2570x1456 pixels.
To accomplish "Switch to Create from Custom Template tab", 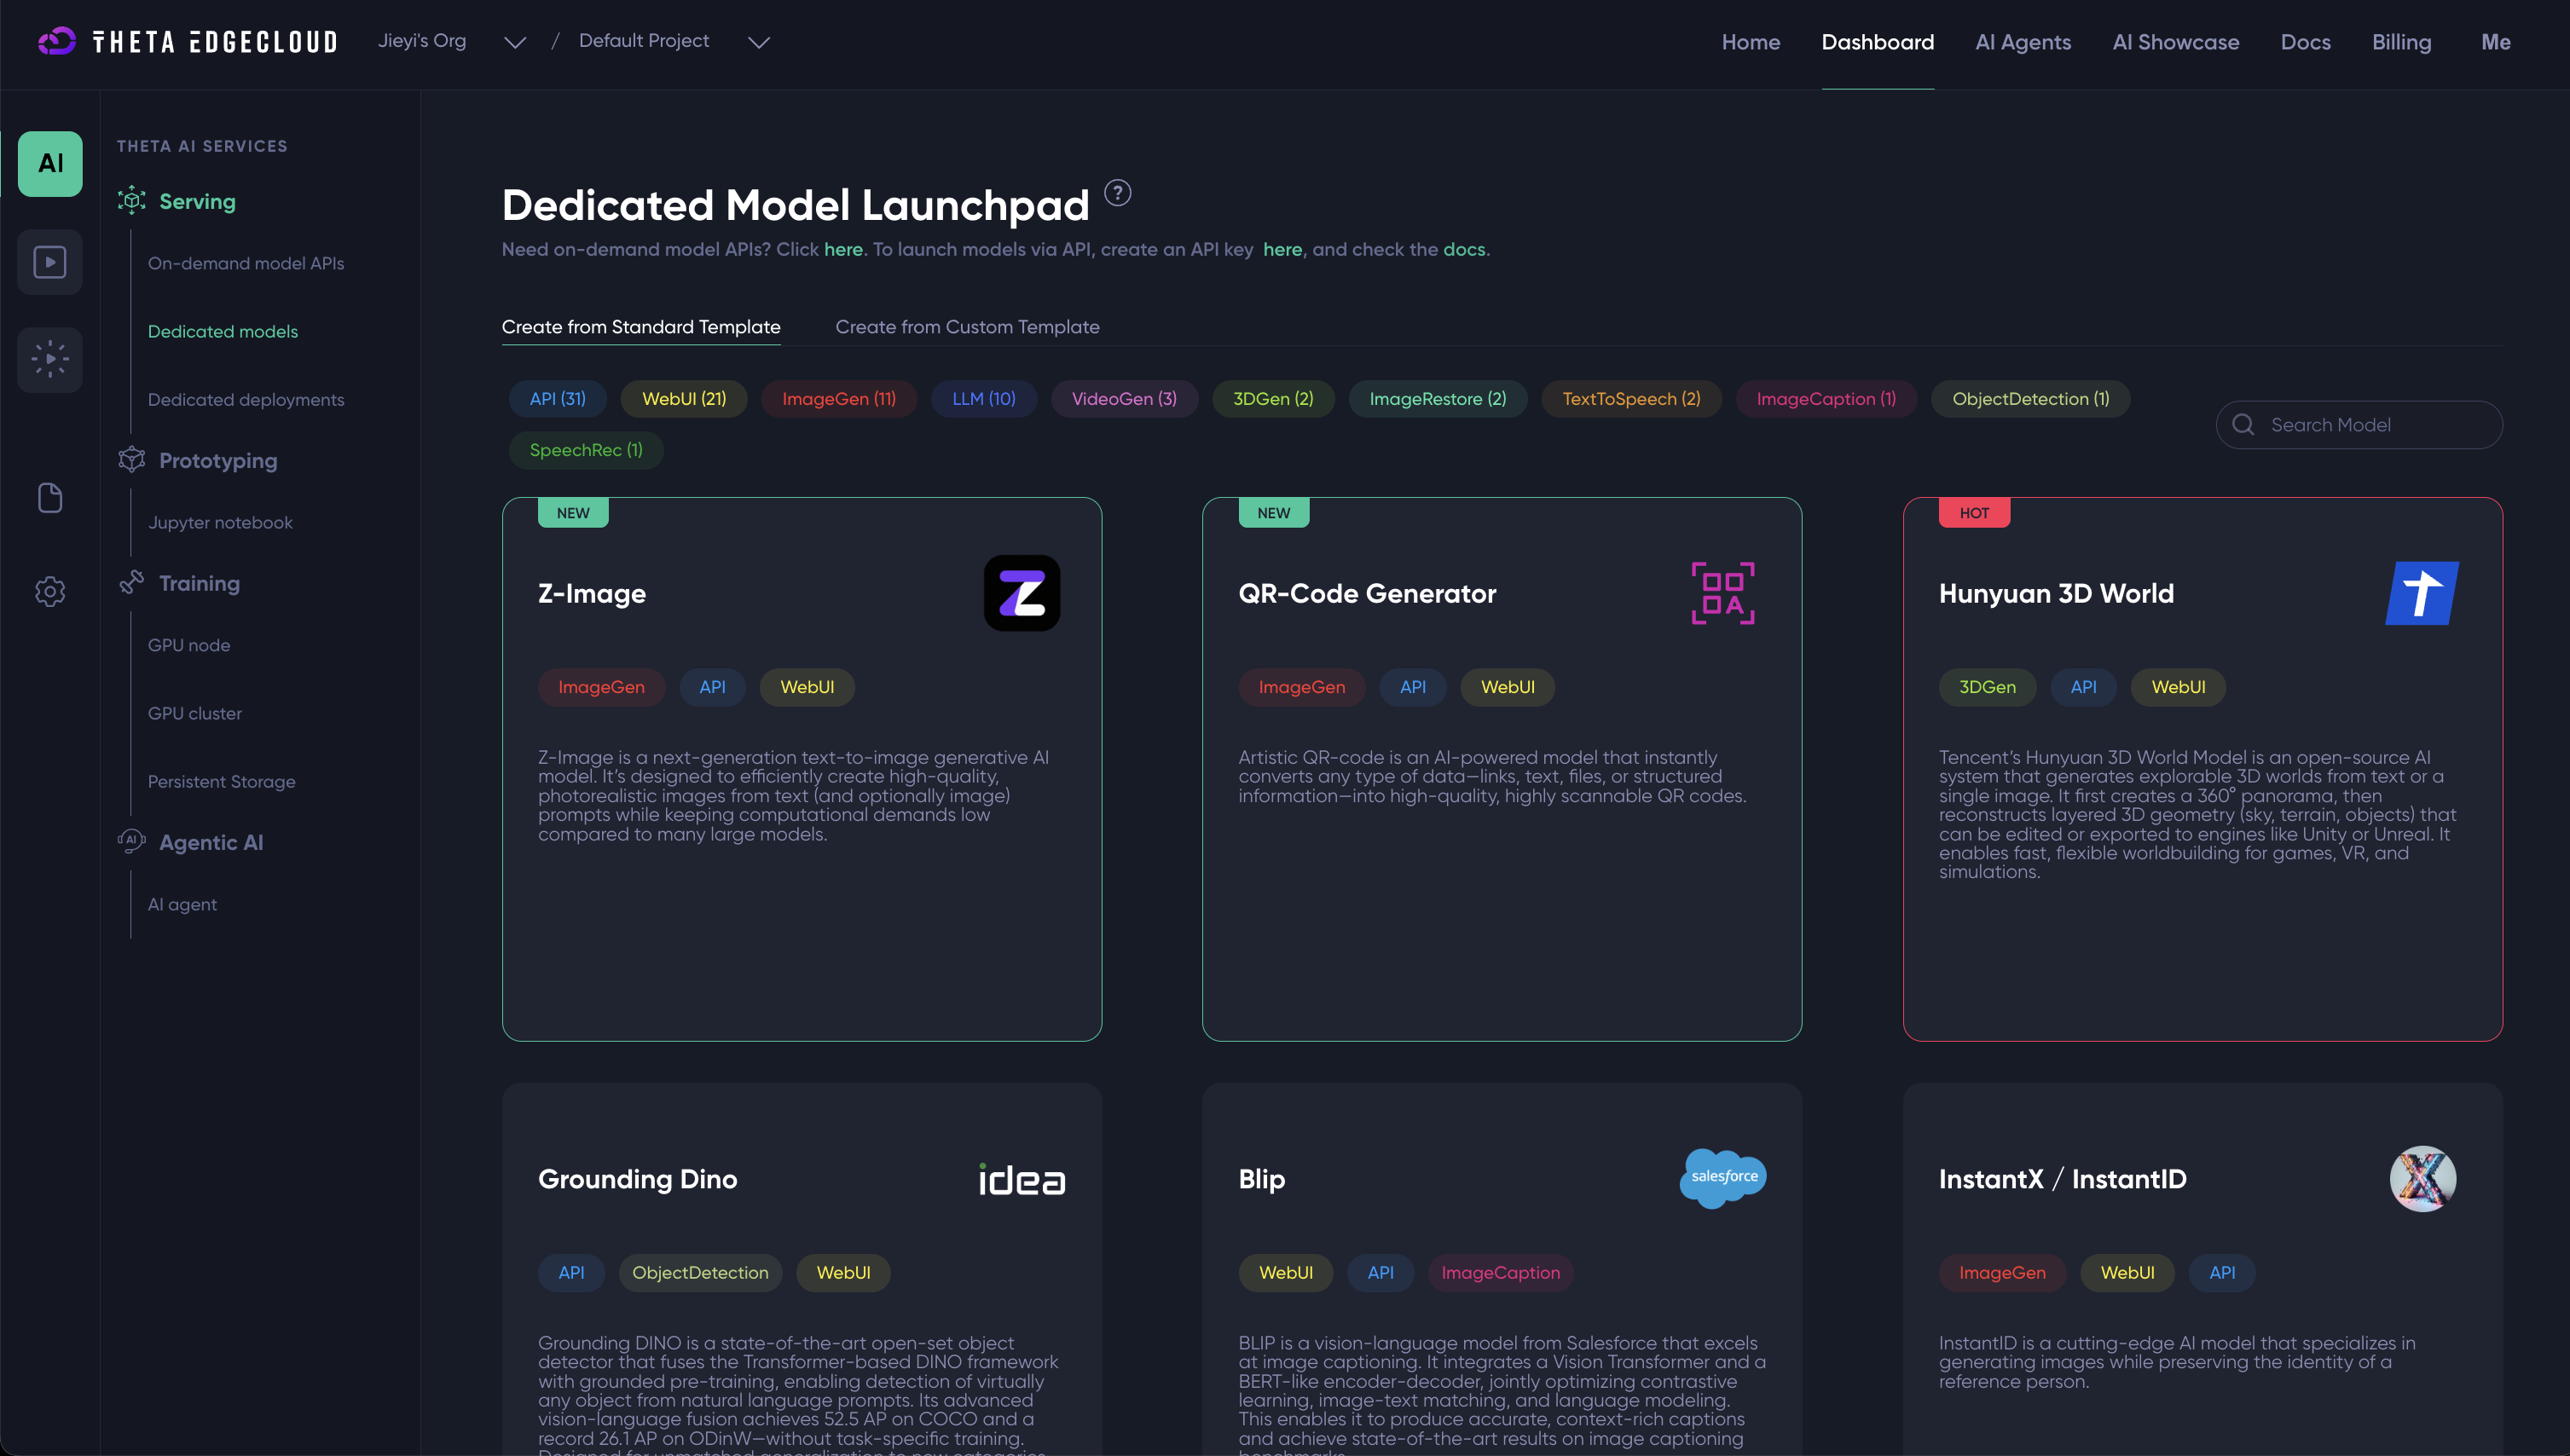I will click(x=966, y=327).
